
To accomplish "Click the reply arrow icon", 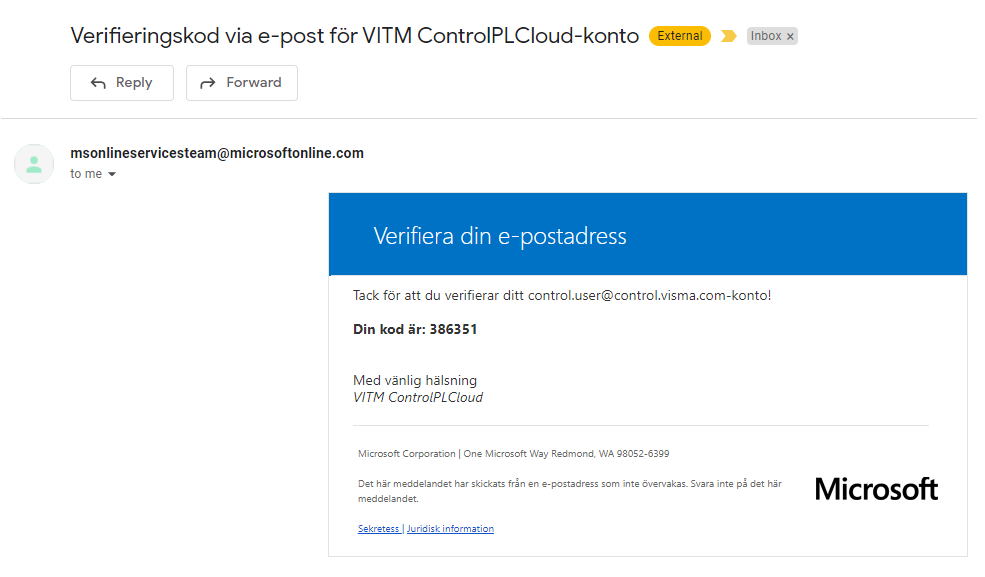I will (x=98, y=83).
